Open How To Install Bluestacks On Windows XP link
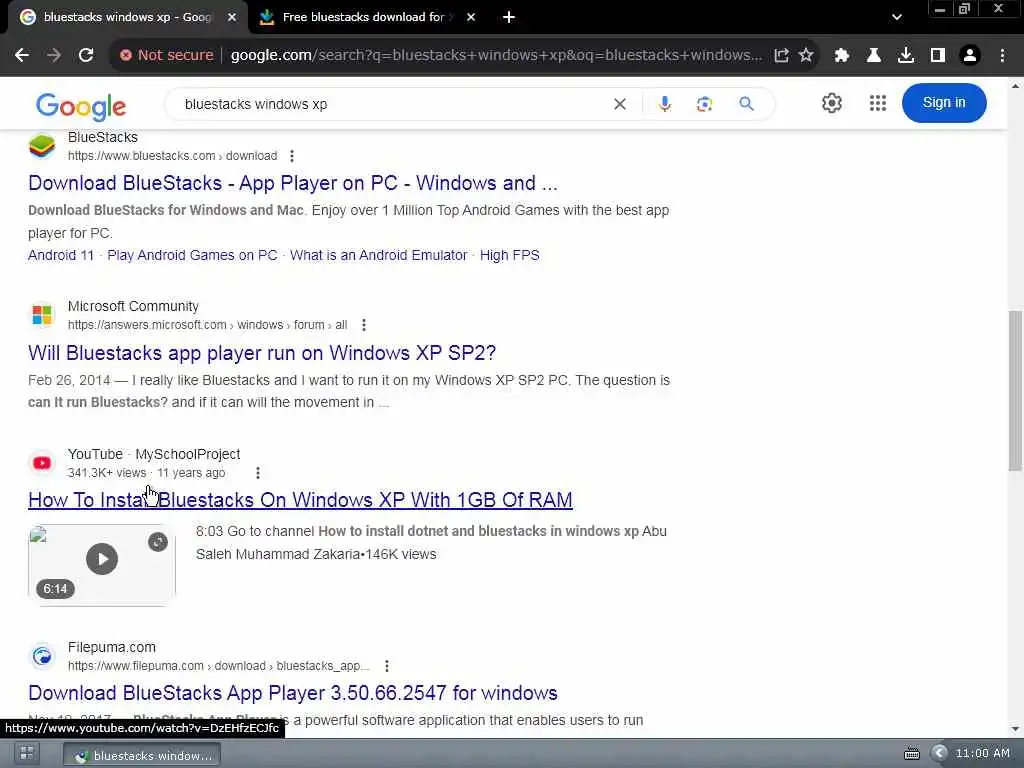Screen dimensions: 1024x768 click(x=300, y=500)
